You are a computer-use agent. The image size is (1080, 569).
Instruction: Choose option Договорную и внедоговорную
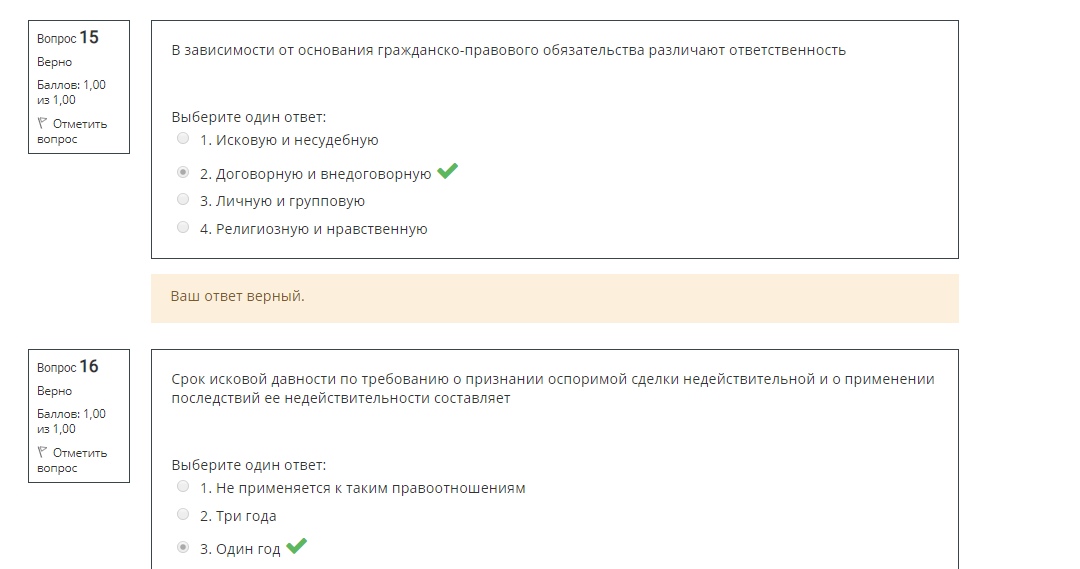[x=183, y=172]
